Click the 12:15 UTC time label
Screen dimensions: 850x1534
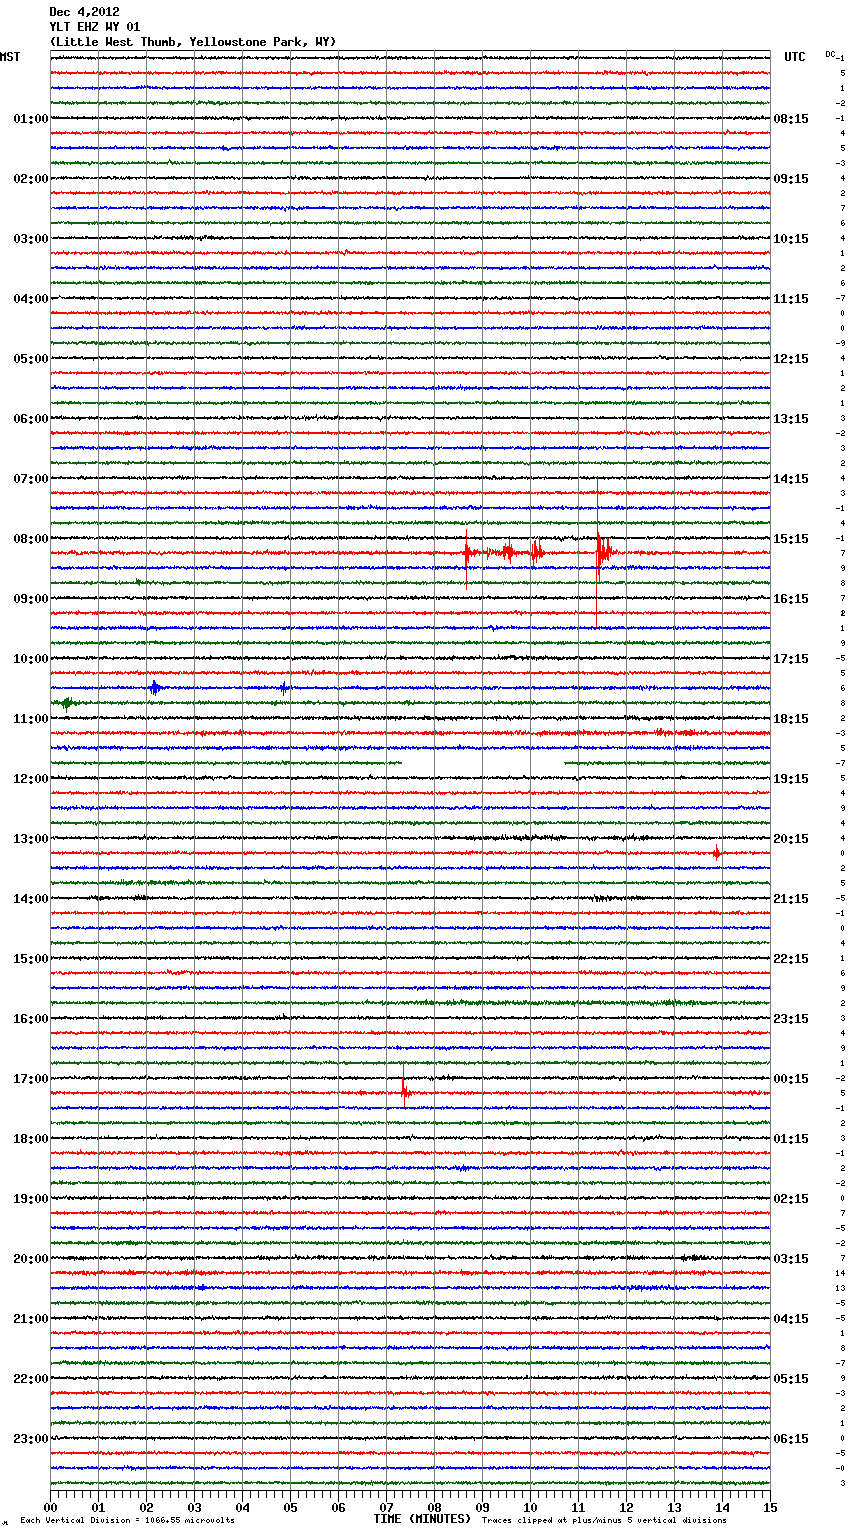click(x=791, y=359)
